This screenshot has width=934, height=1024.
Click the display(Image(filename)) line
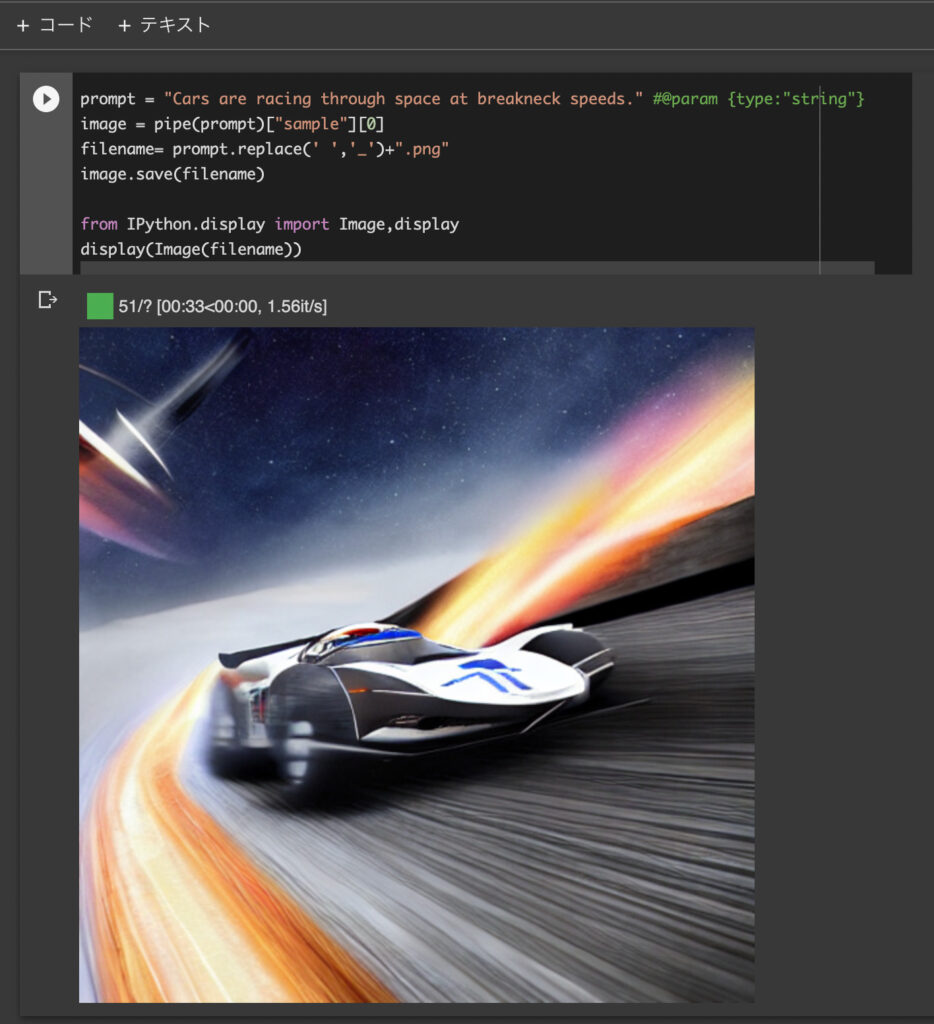pos(191,249)
